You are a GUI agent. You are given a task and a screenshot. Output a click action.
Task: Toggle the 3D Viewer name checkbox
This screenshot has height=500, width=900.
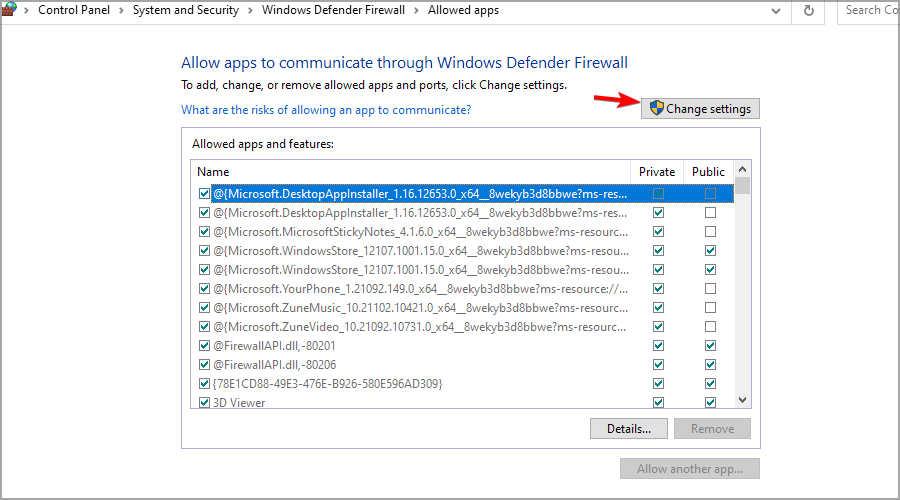[204, 402]
